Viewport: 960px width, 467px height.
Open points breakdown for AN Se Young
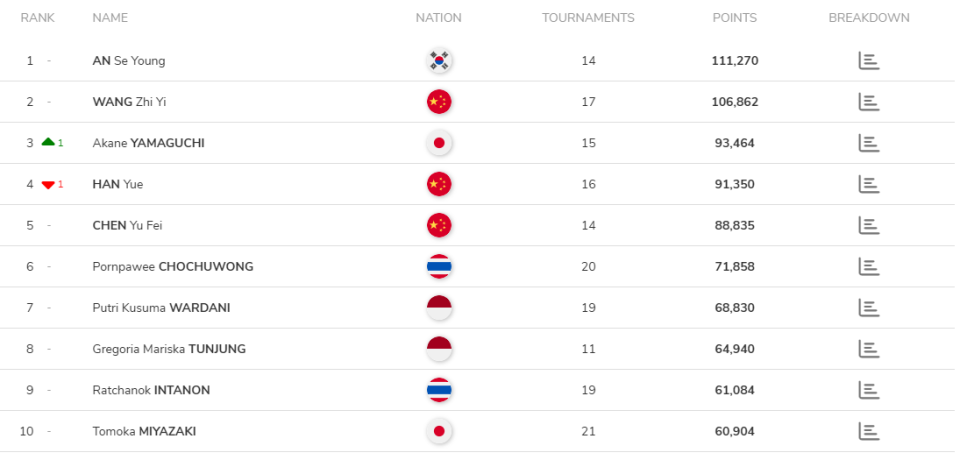[868, 61]
